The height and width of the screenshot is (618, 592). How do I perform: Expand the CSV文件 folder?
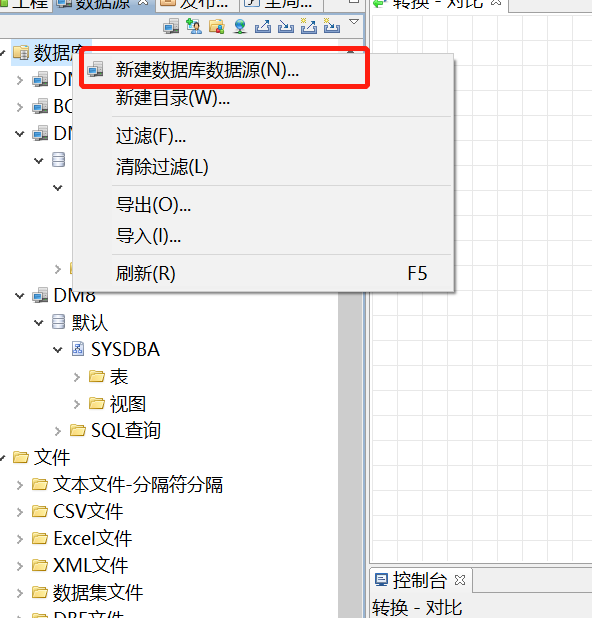(20, 512)
